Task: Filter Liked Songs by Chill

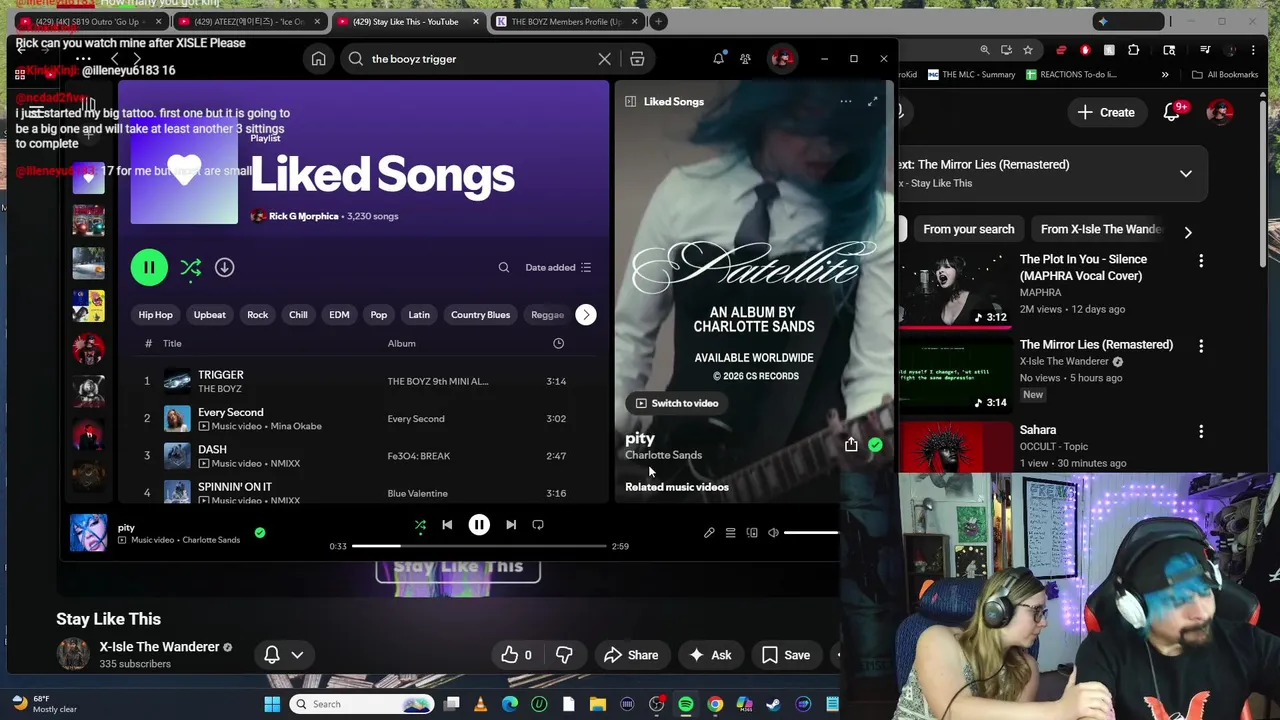Action: [x=298, y=315]
